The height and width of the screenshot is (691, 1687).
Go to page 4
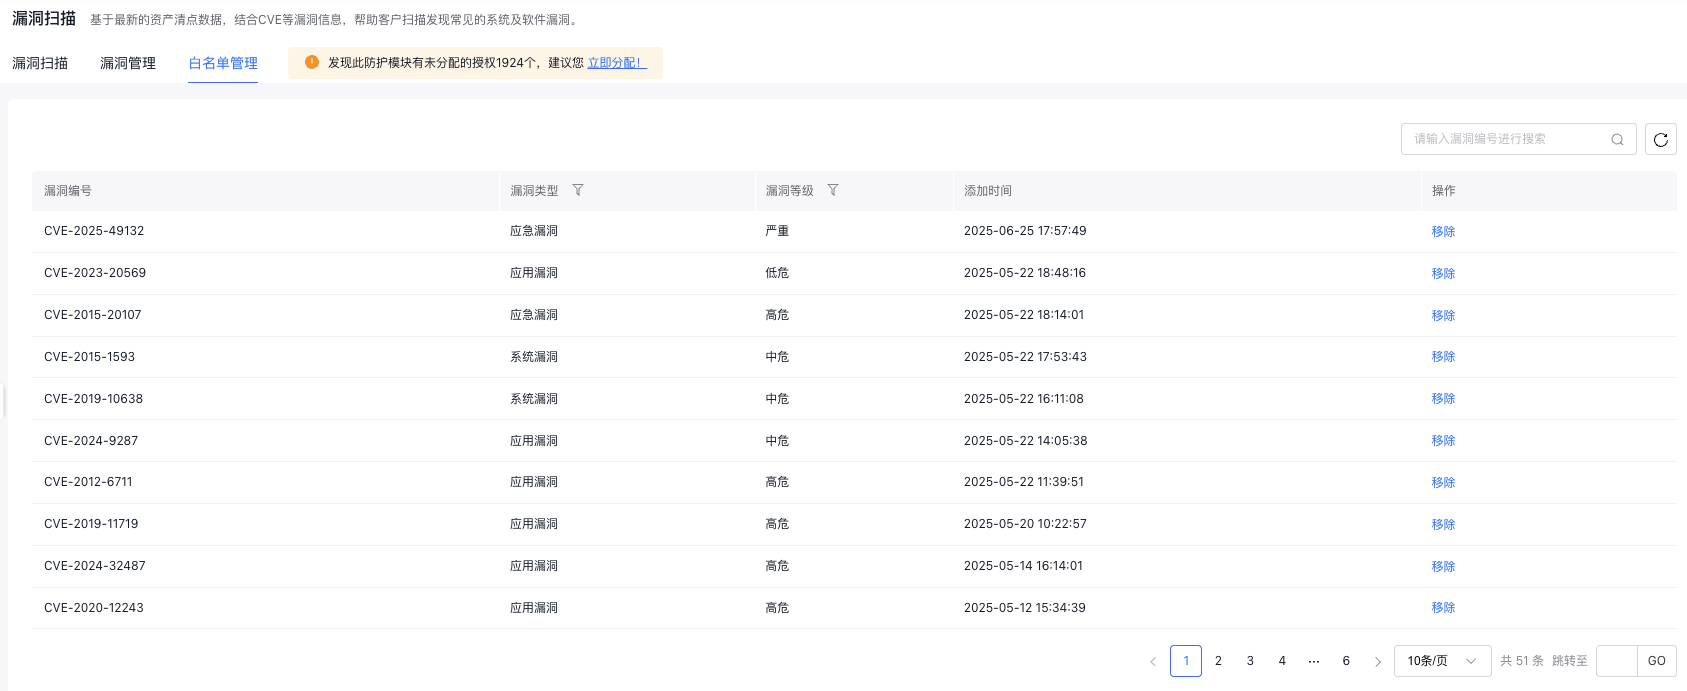(x=1282, y=661)
